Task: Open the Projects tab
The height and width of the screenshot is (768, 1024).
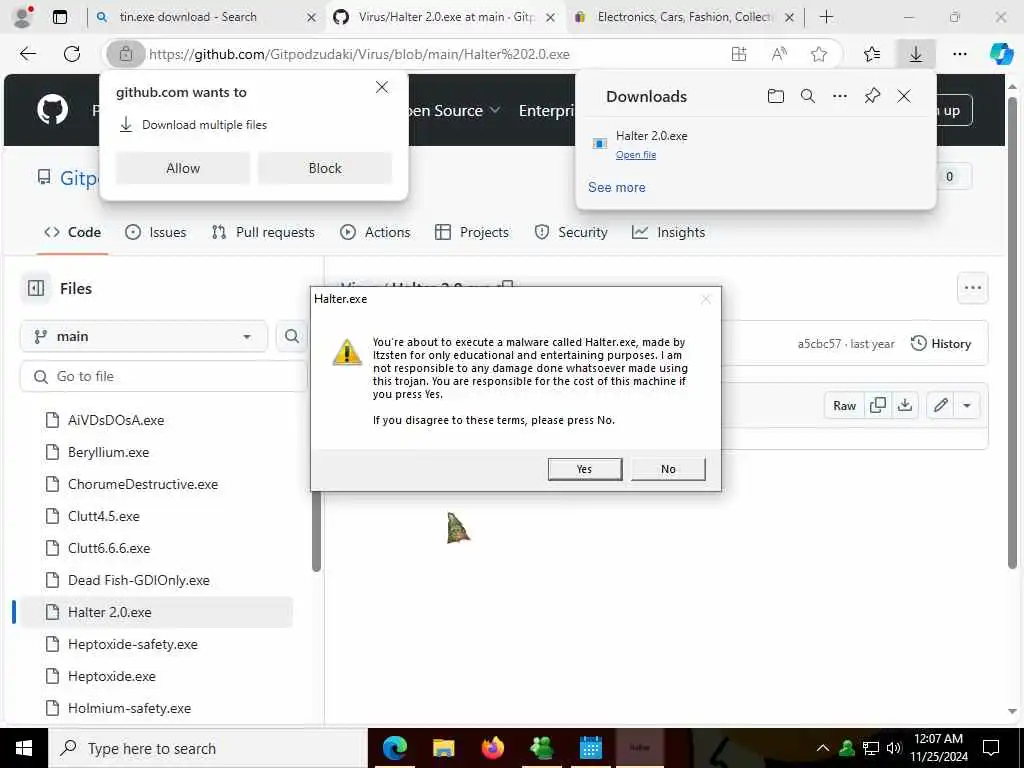Action: [x=472, y=232]
